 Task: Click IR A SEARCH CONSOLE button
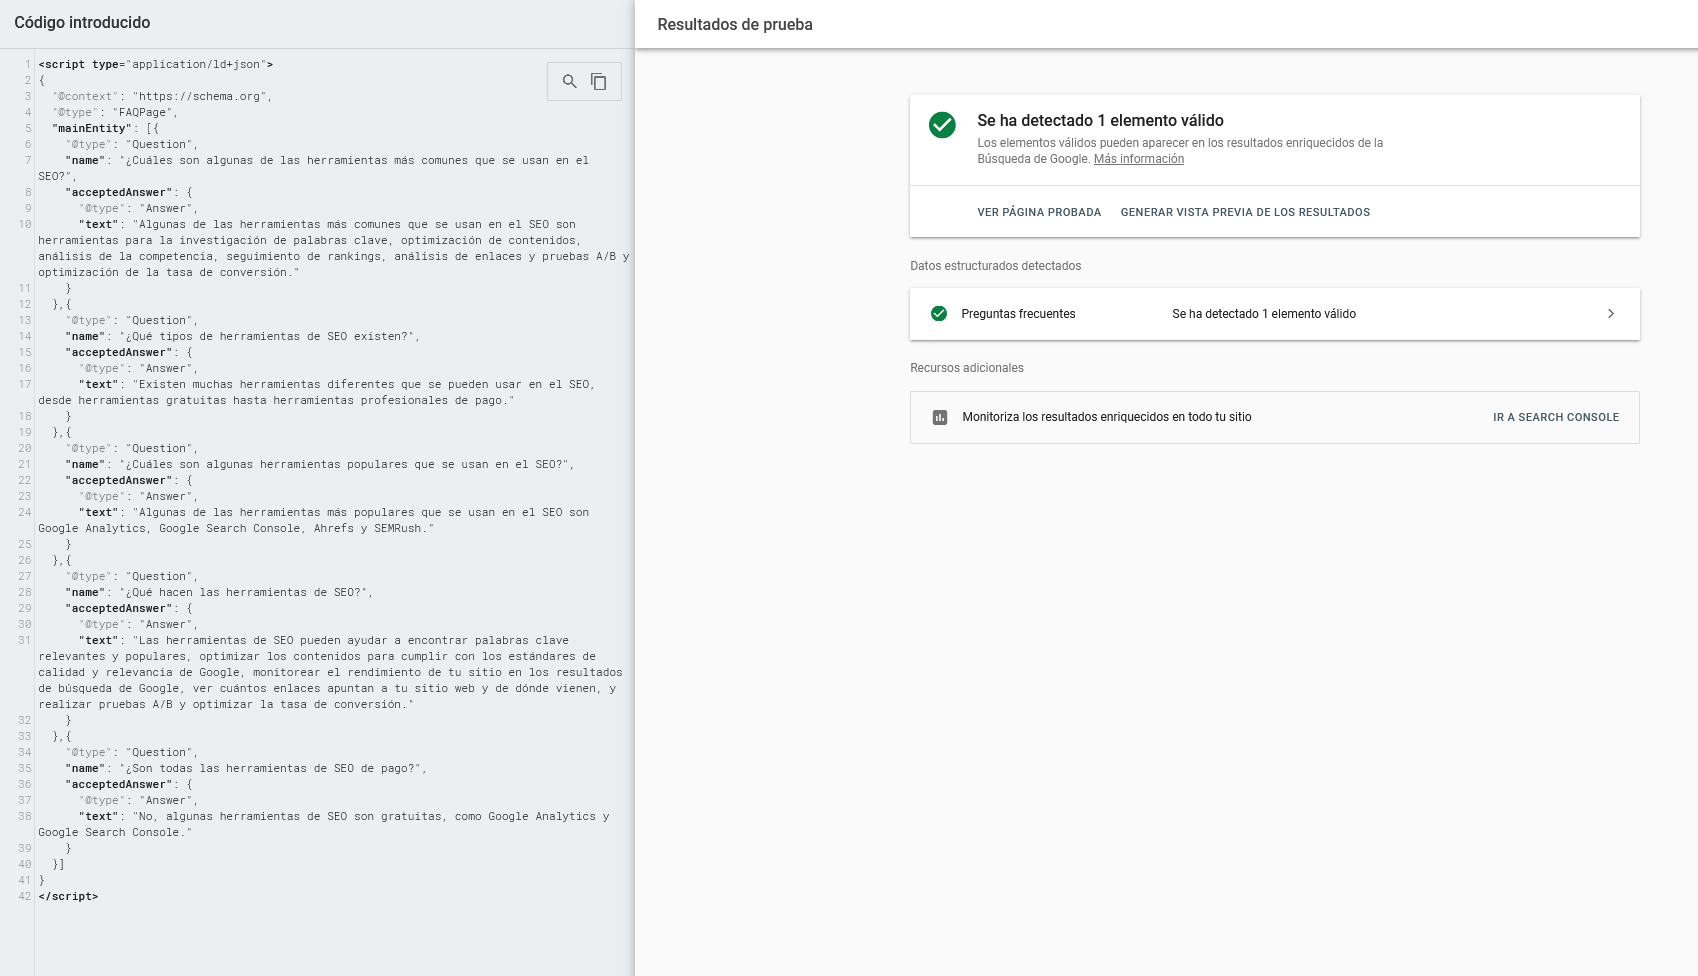[x=1556, y=418]
